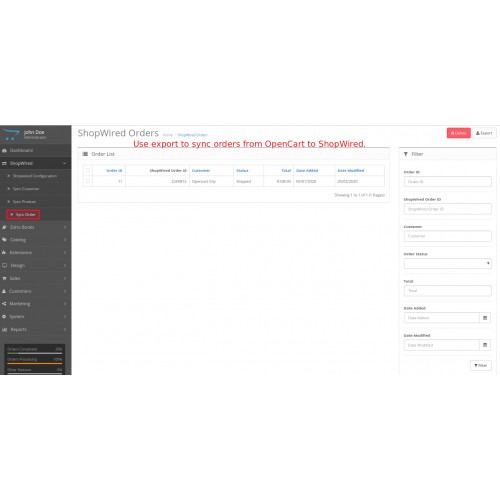Sort table by Customer column
This screenshot has width=500, height=500.
[201, 171]
